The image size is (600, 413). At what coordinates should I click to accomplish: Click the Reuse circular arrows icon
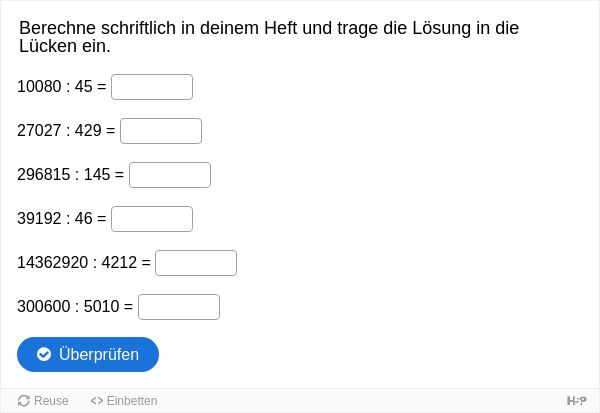click(24, 401)
